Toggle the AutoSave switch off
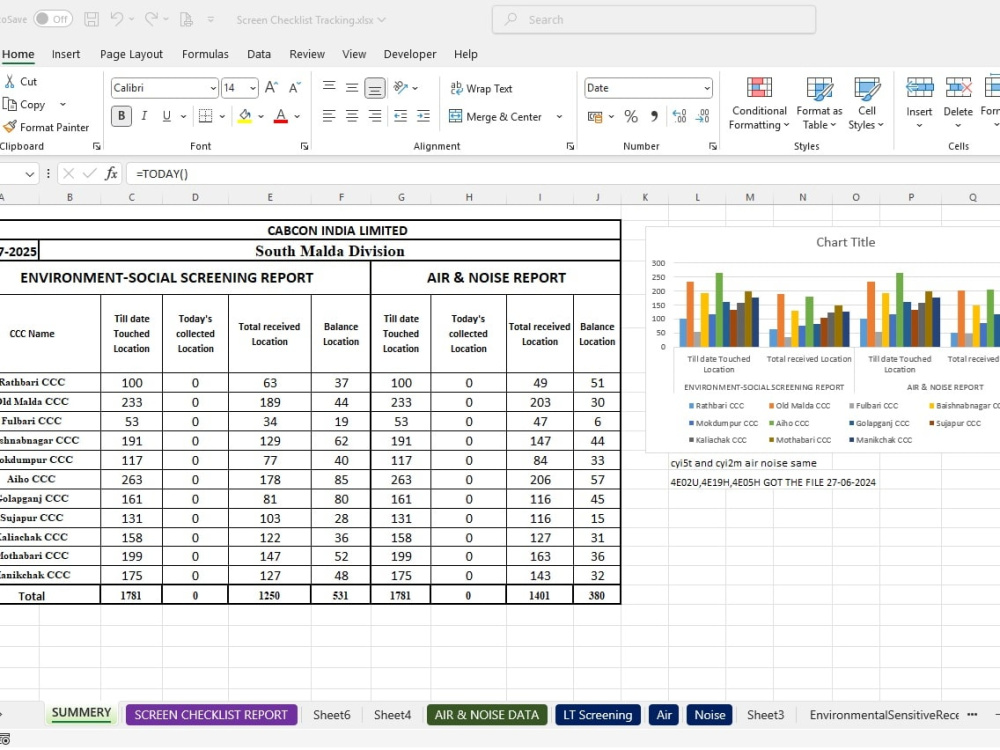The image size is (1000, 750). click(x=53, y=19)
